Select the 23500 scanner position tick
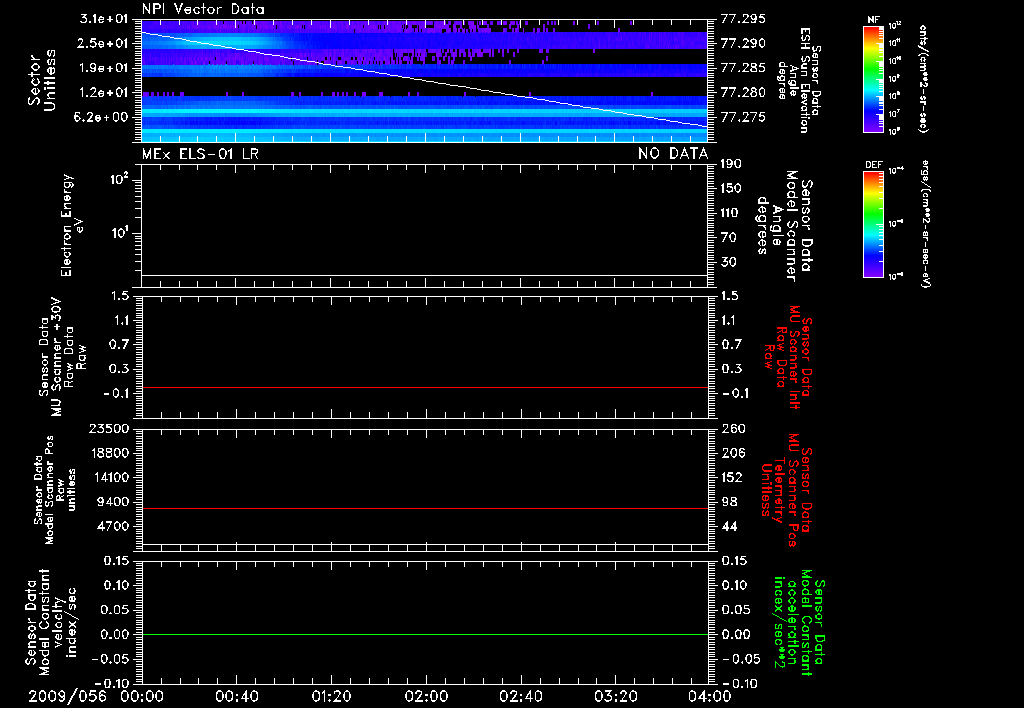 click(x=108, y=428)
